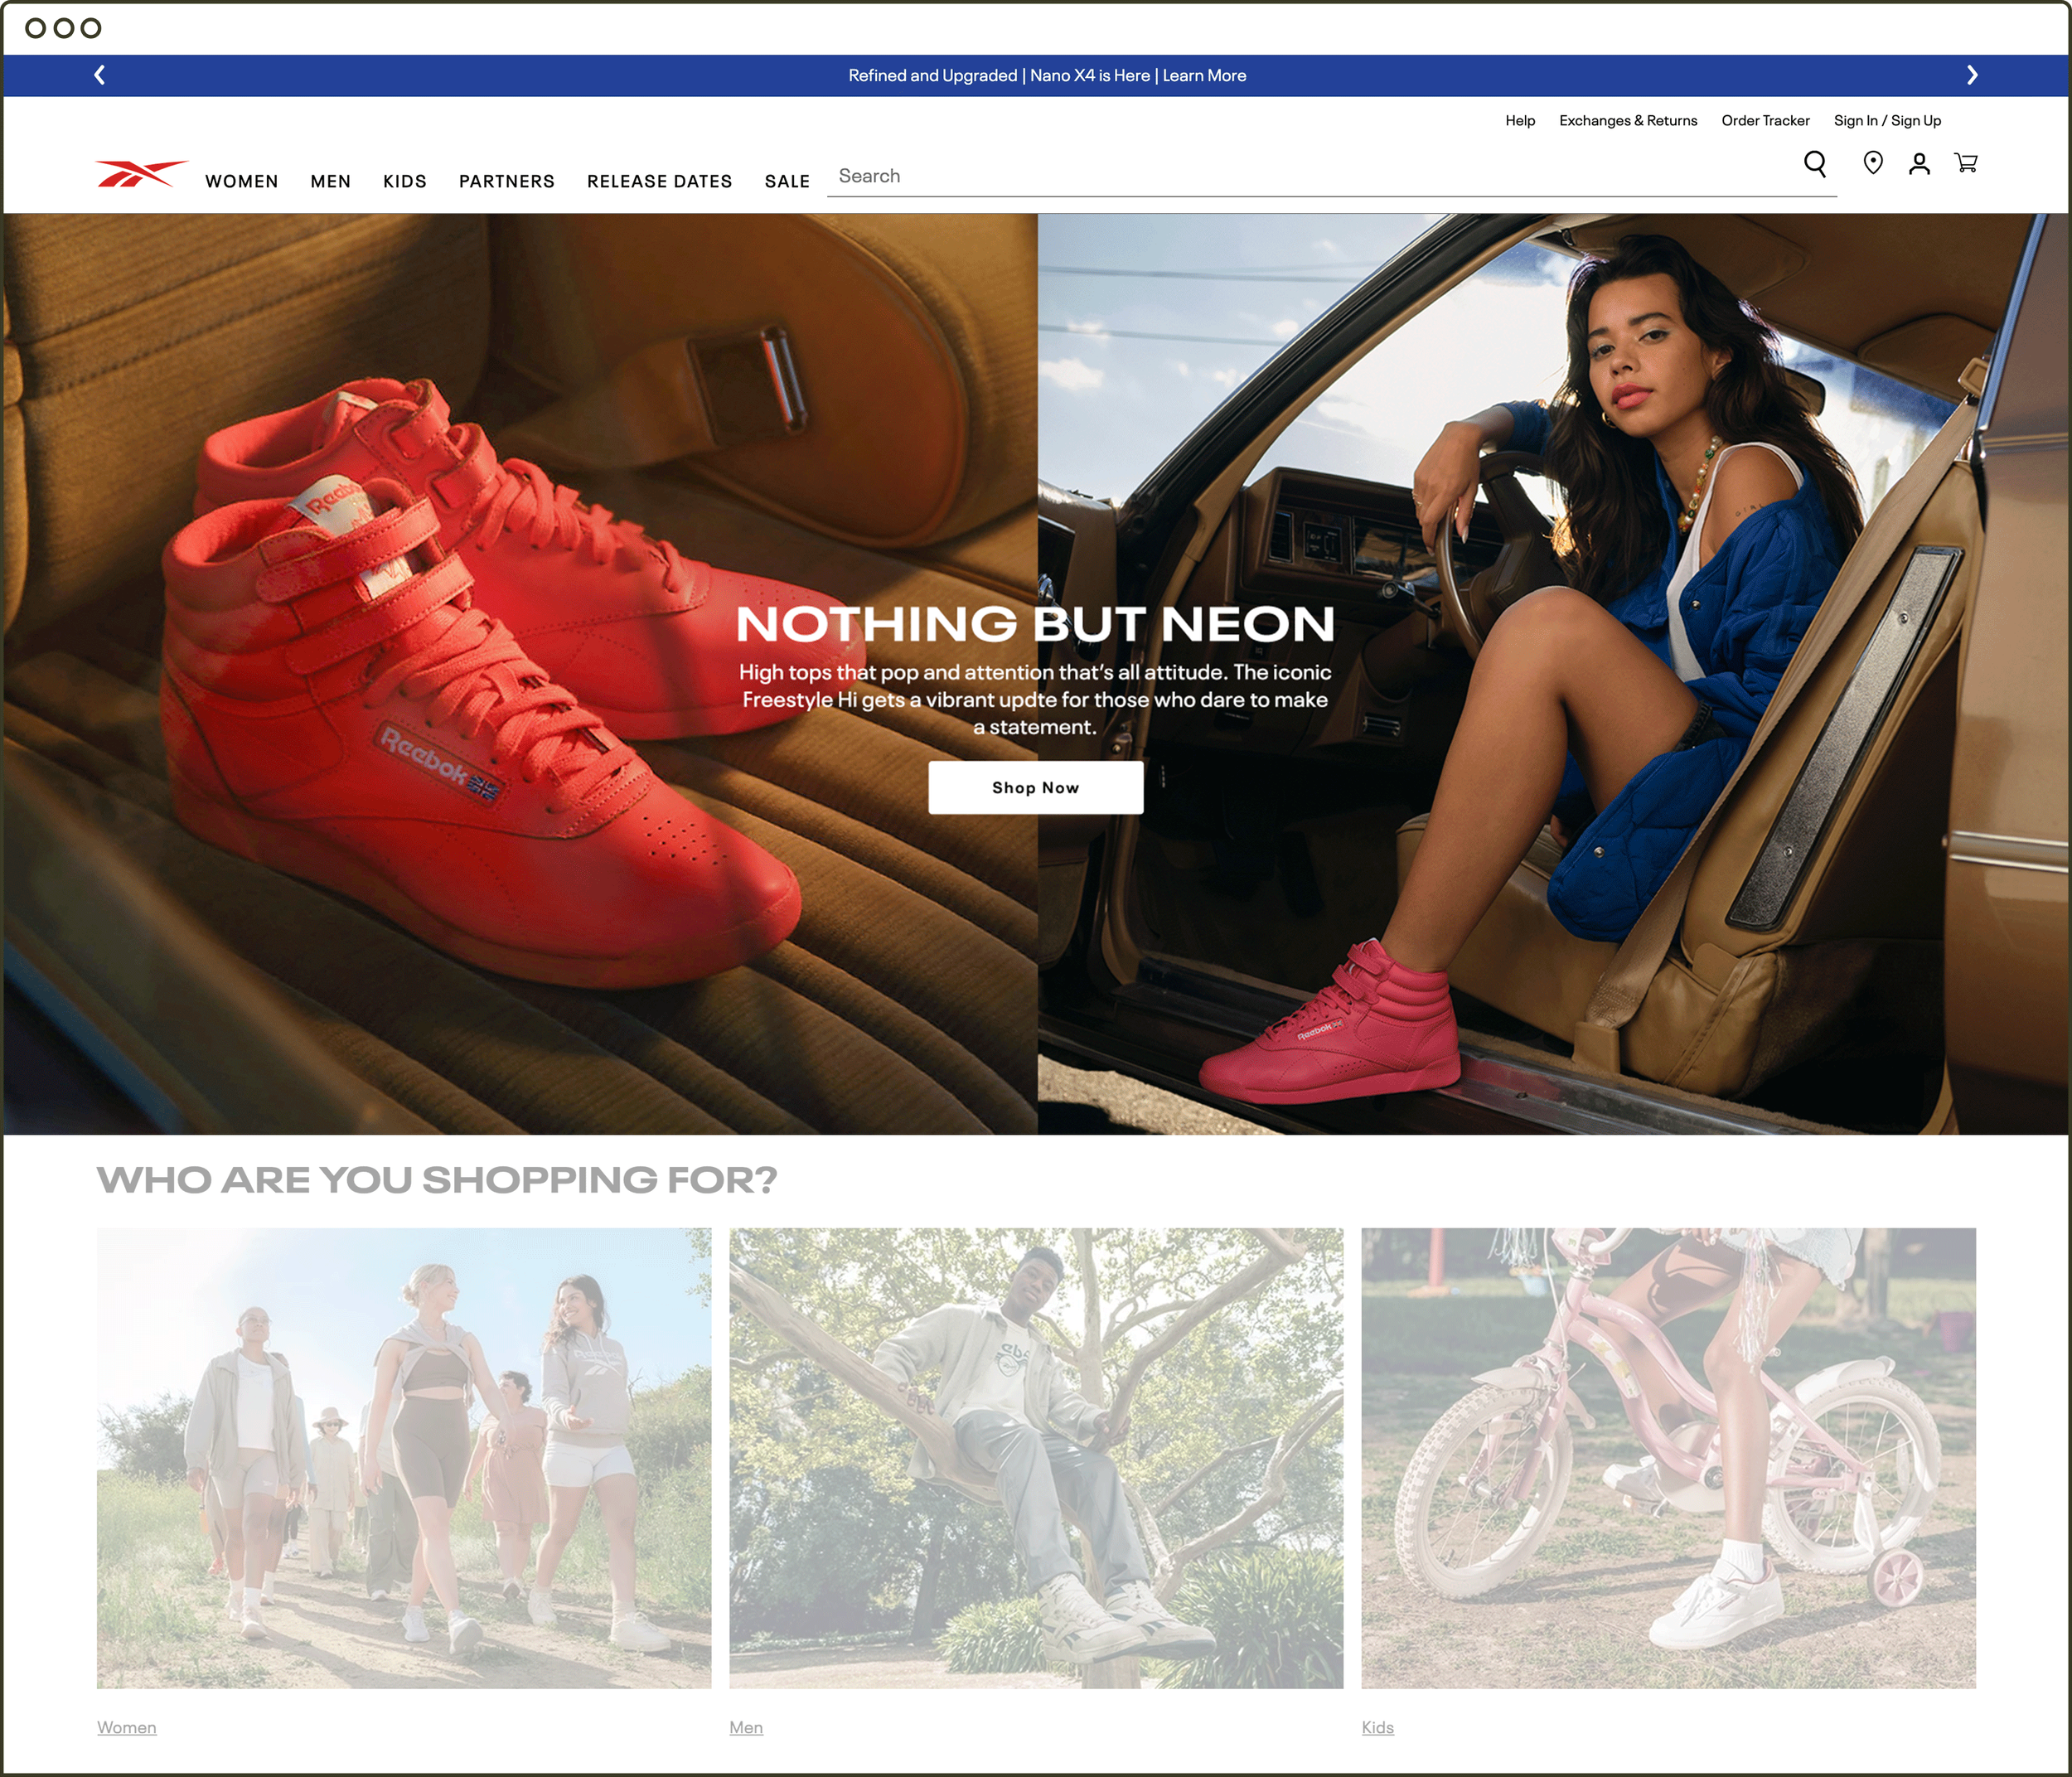Click the Help link

coord(1520,121)
